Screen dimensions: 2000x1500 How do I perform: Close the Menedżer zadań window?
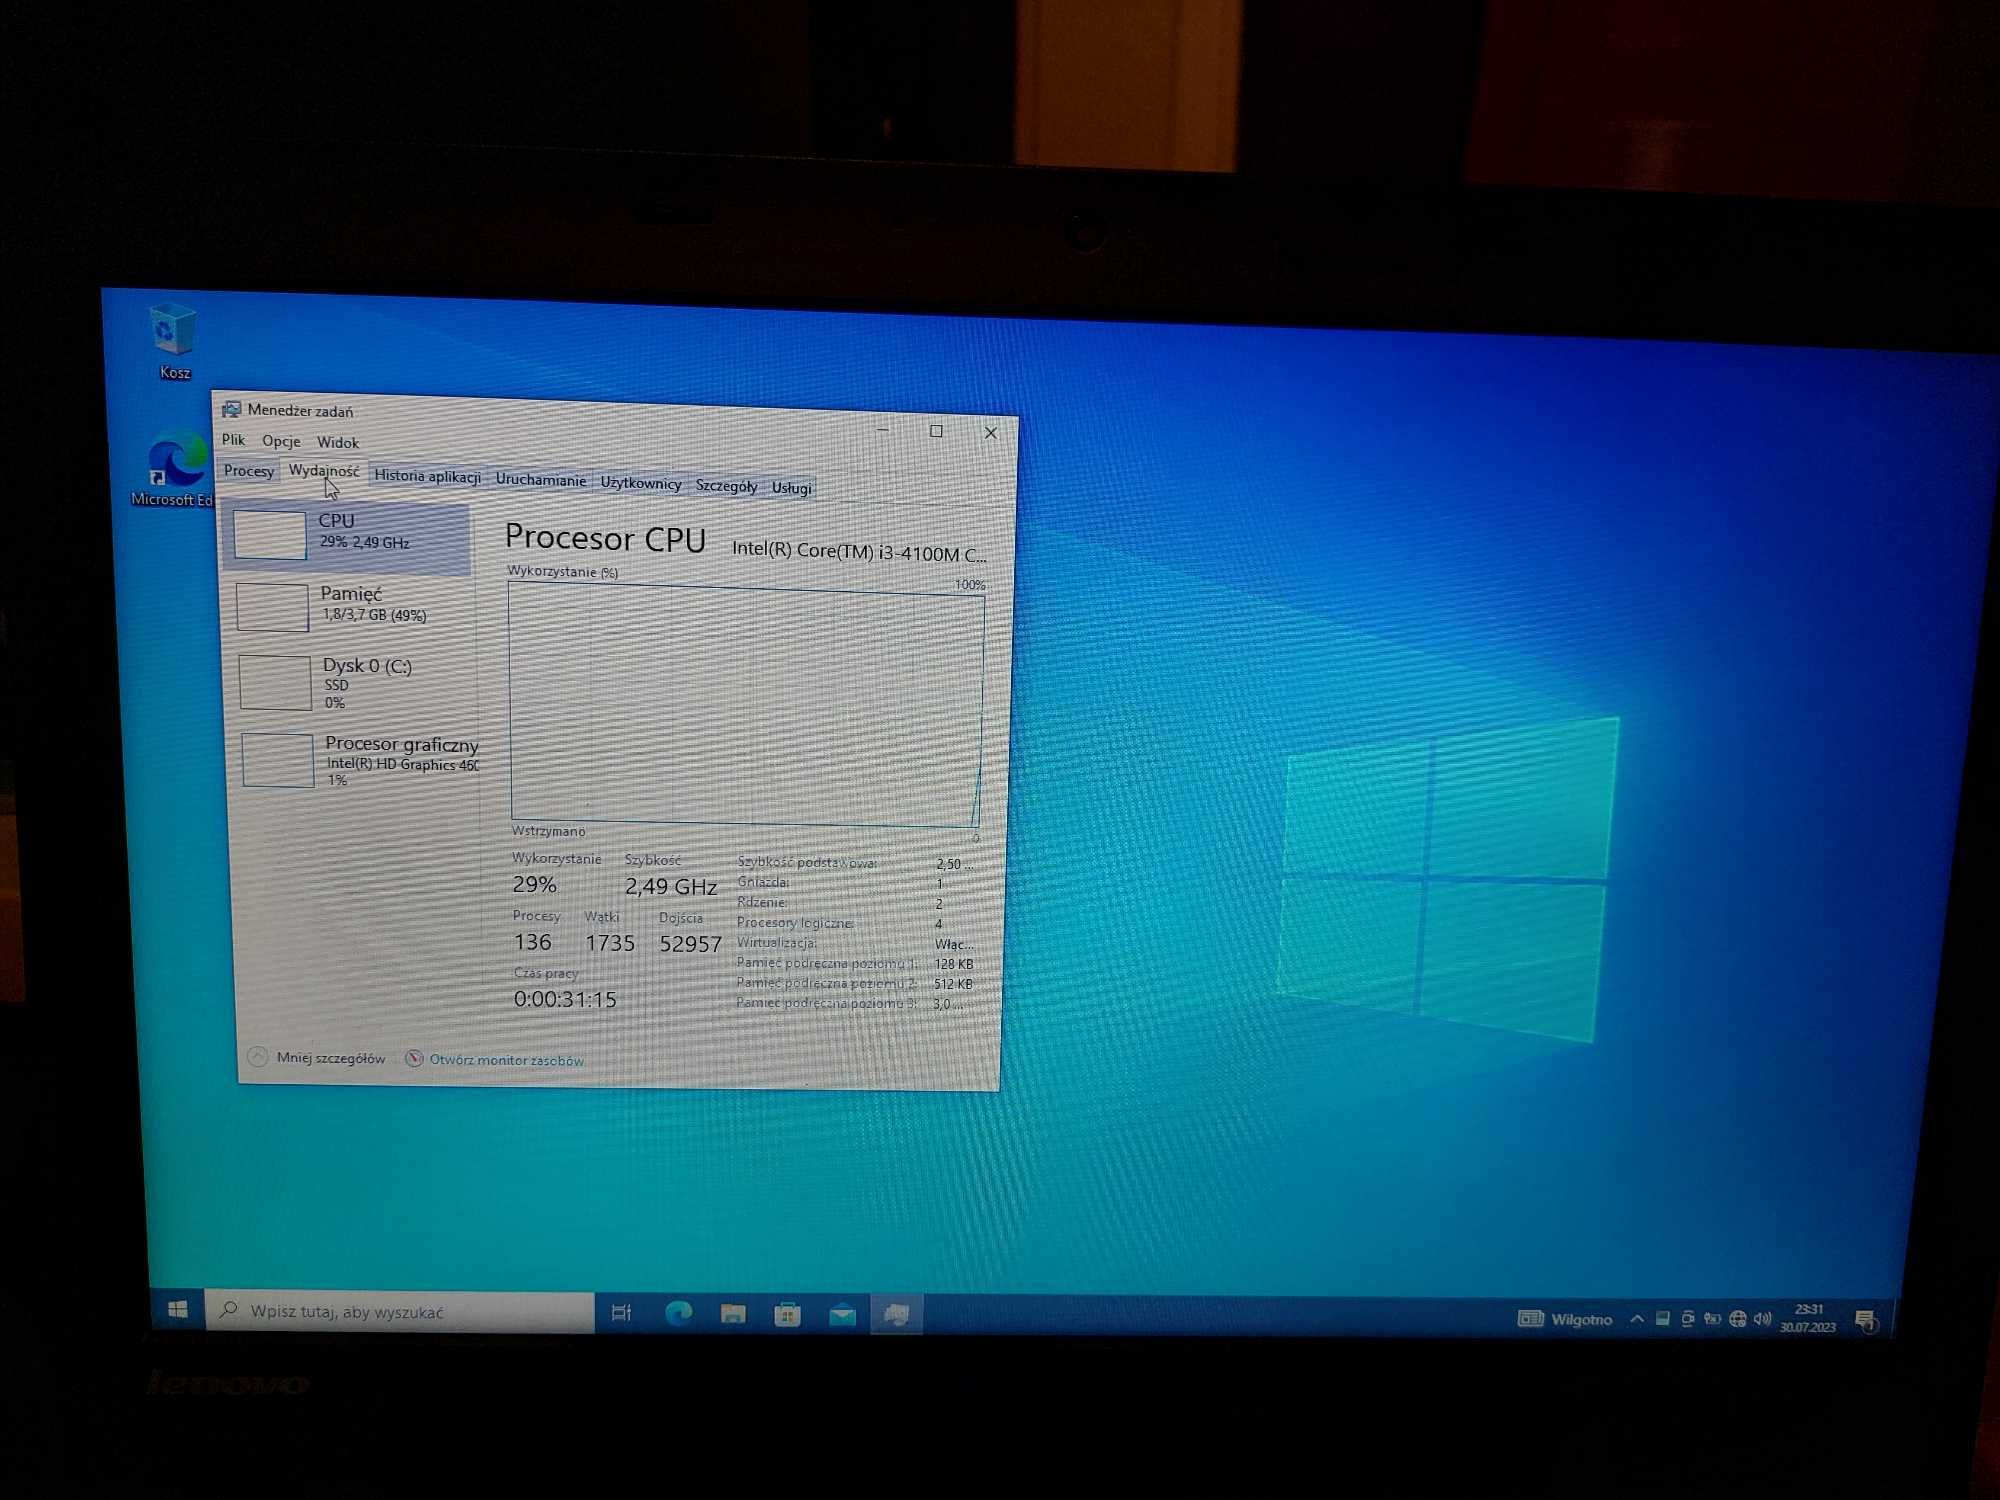(x=990, y=433)
